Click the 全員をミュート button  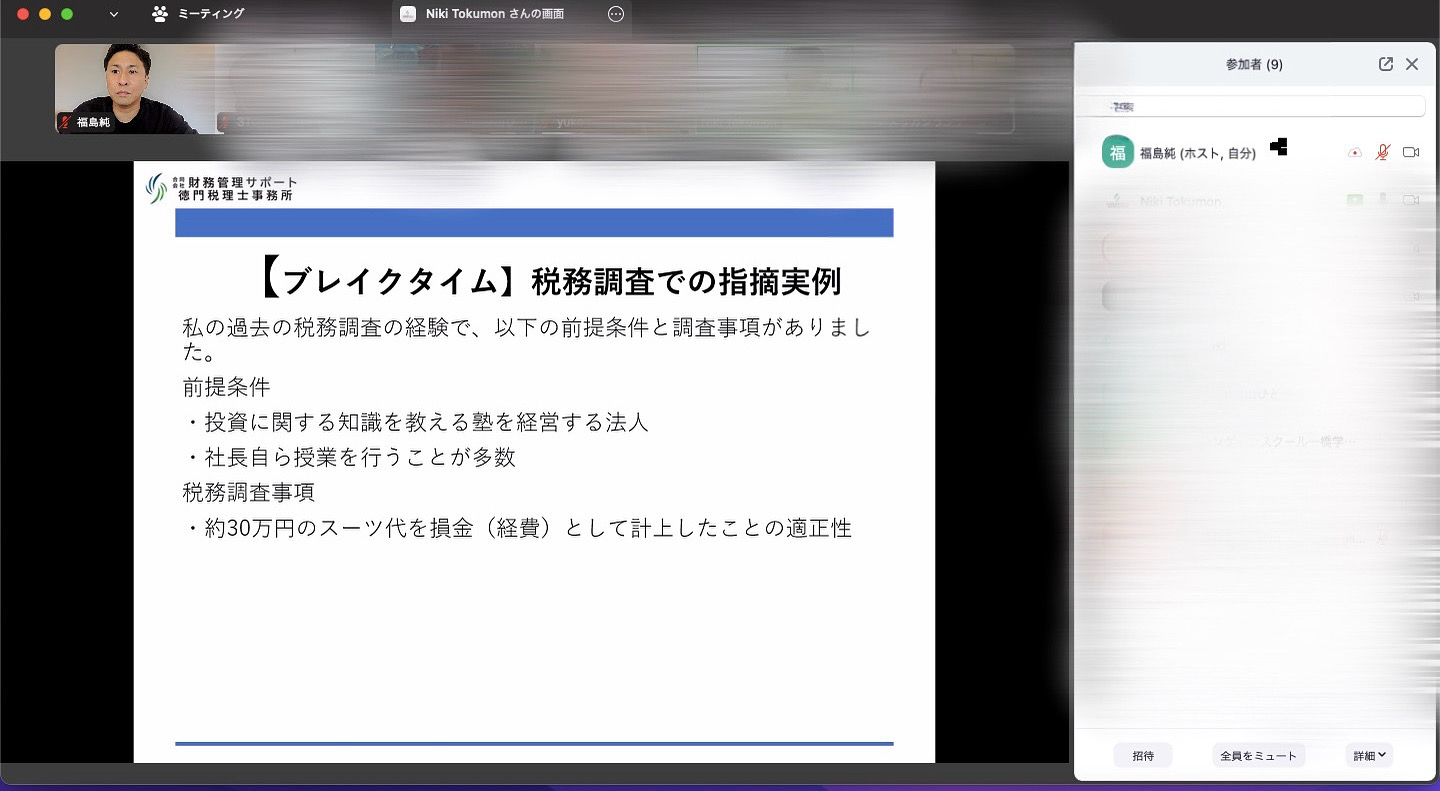point(1258,756)
